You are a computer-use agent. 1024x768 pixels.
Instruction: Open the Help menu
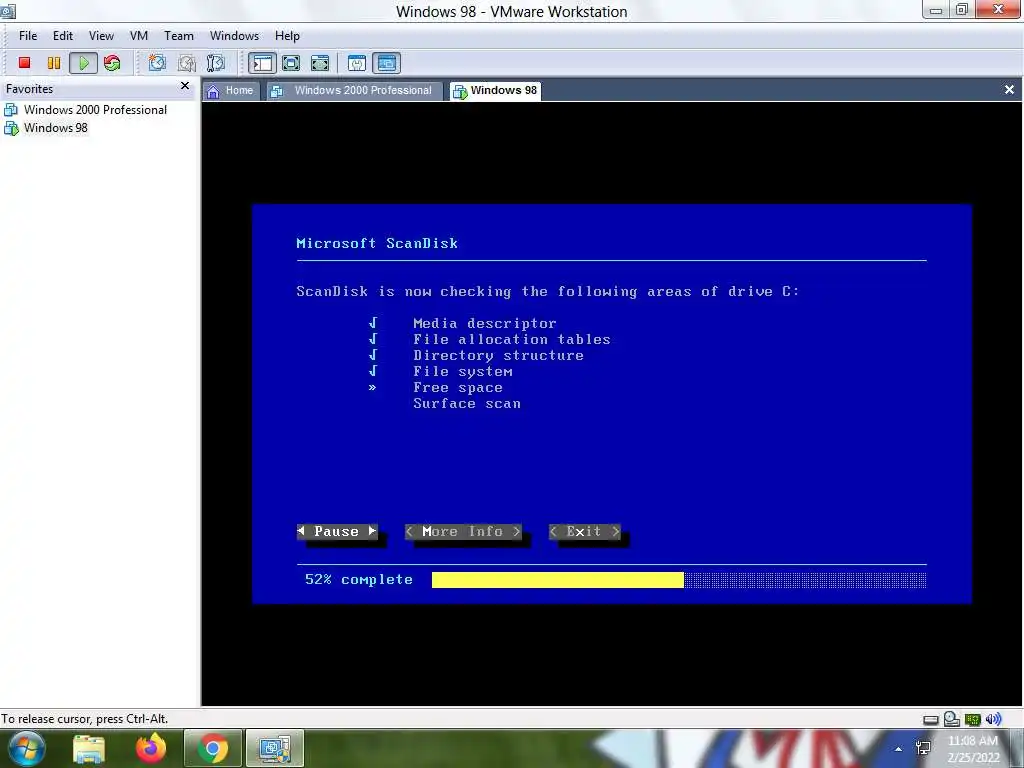[x=287, y=36]
